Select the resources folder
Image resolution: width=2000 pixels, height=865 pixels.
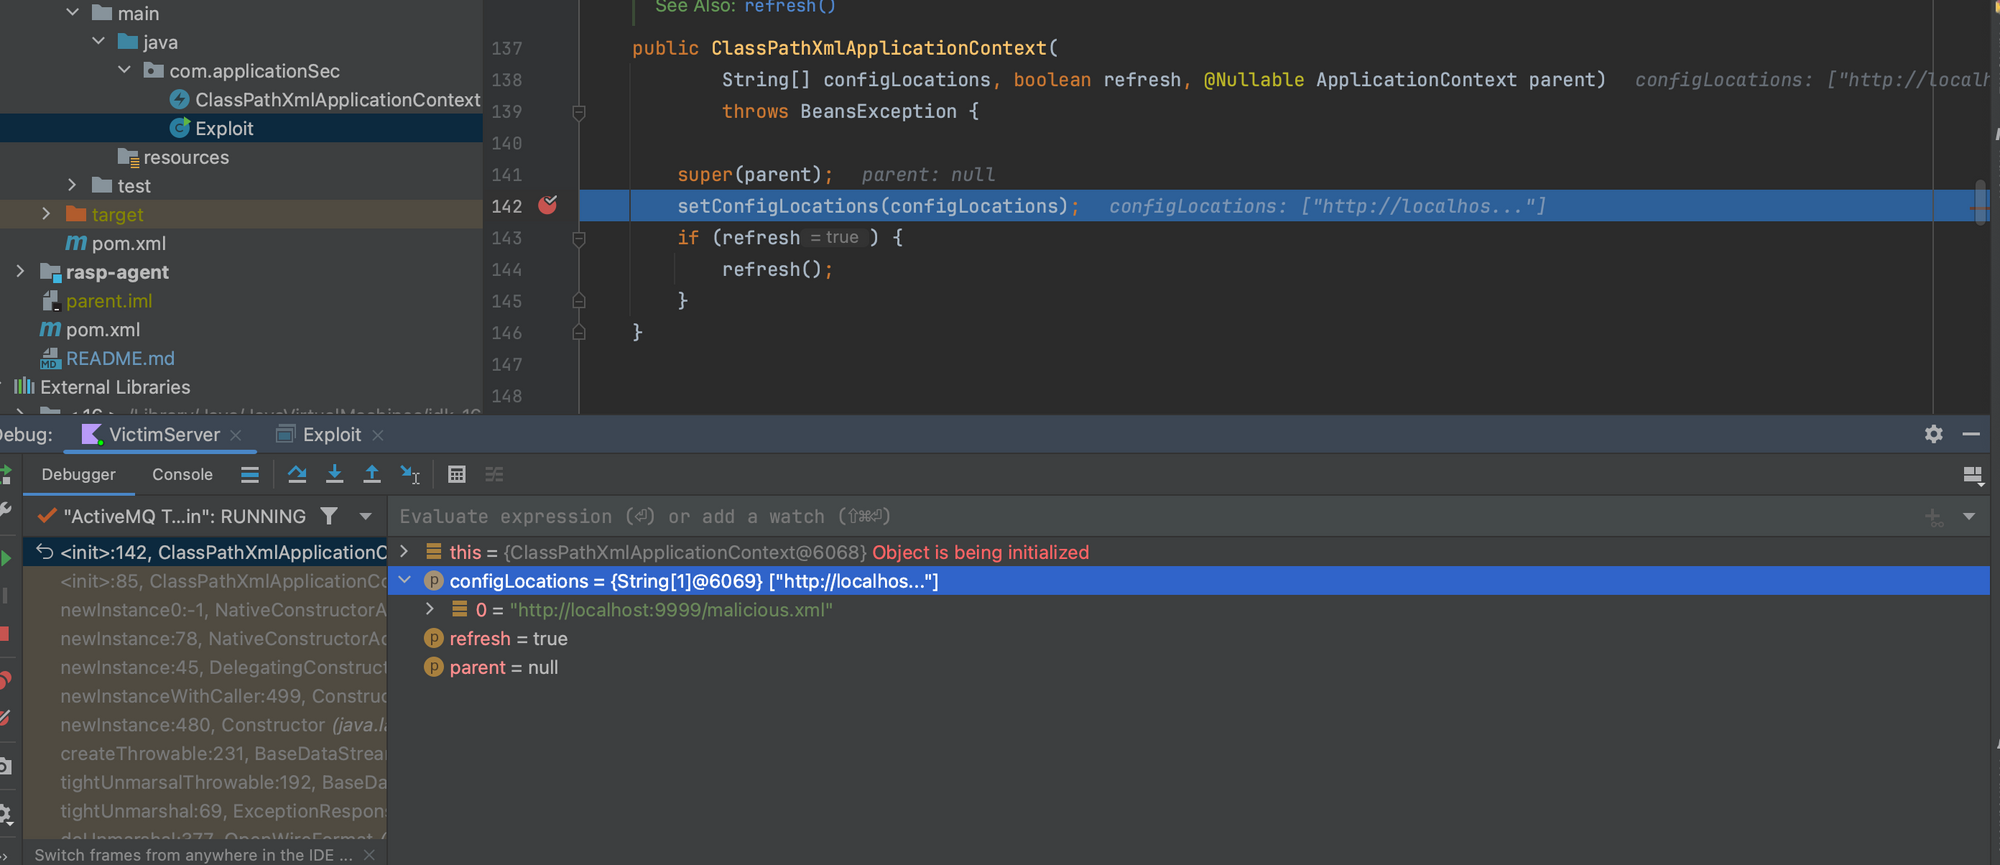186,157
